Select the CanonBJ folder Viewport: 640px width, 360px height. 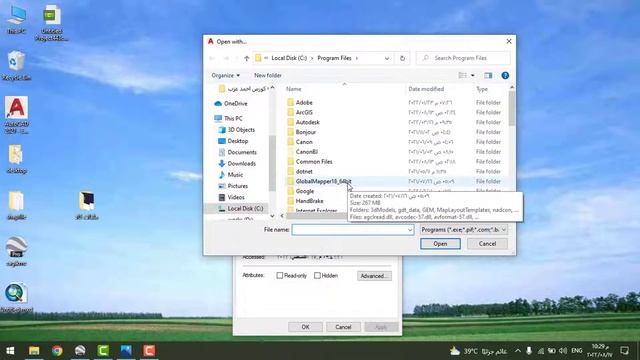click(x=307, y=151)
